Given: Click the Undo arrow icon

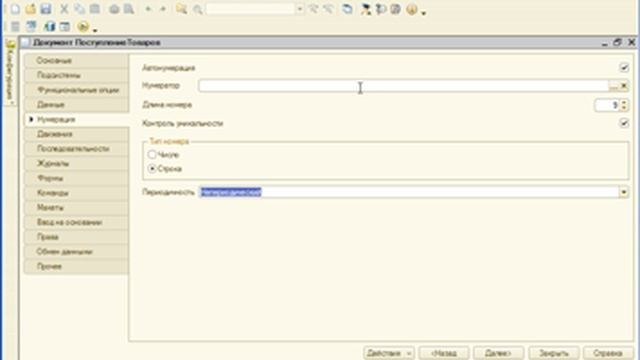Looking at the screenshot, I should click(148, 9).
